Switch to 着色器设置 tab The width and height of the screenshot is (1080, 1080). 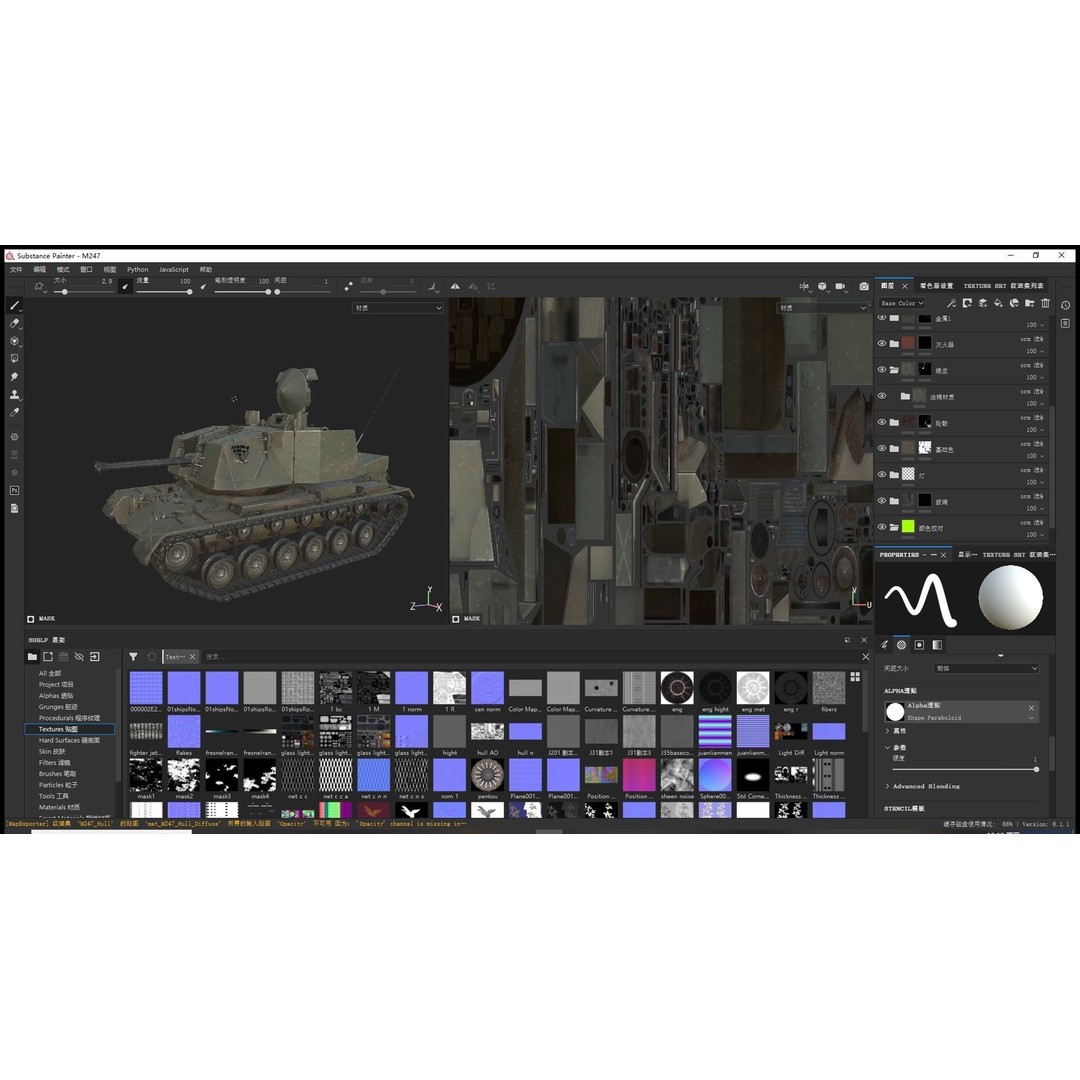click(937, 286)
